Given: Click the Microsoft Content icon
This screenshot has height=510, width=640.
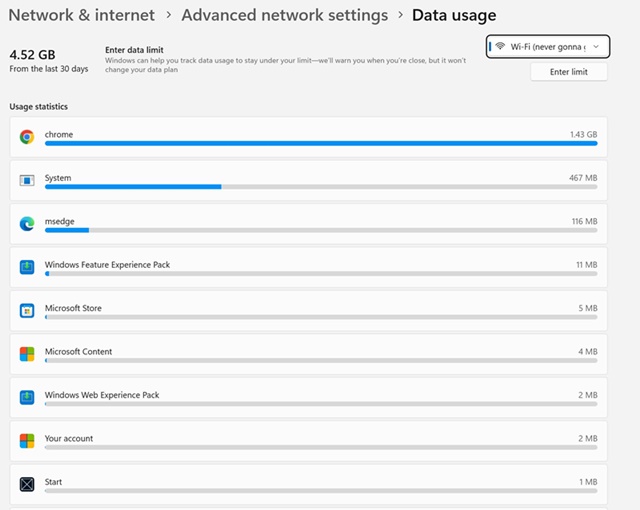Looking at the screenshot, I should (27, 354).
